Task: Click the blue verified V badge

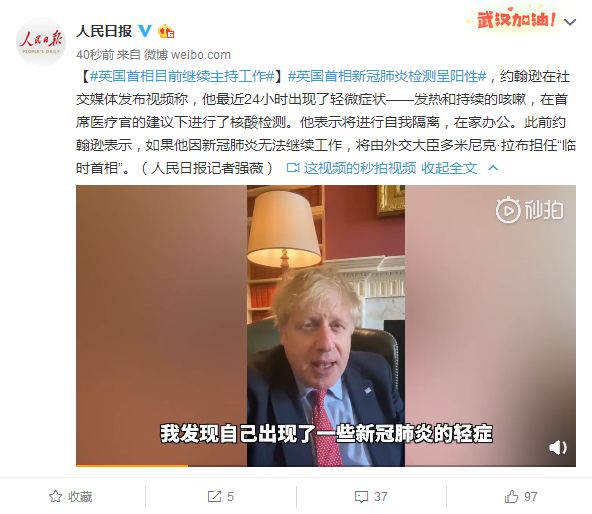Action: (145, 31)
